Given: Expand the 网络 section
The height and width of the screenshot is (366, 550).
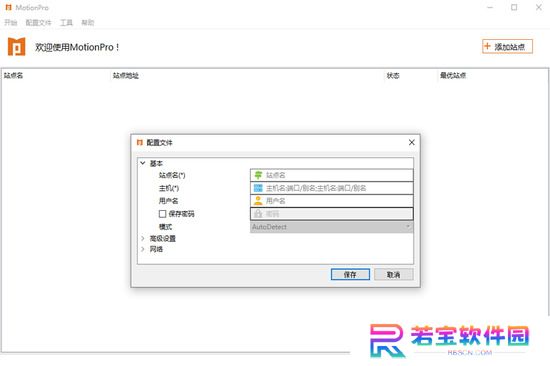Looking at the screenshot, I should 142,249.
